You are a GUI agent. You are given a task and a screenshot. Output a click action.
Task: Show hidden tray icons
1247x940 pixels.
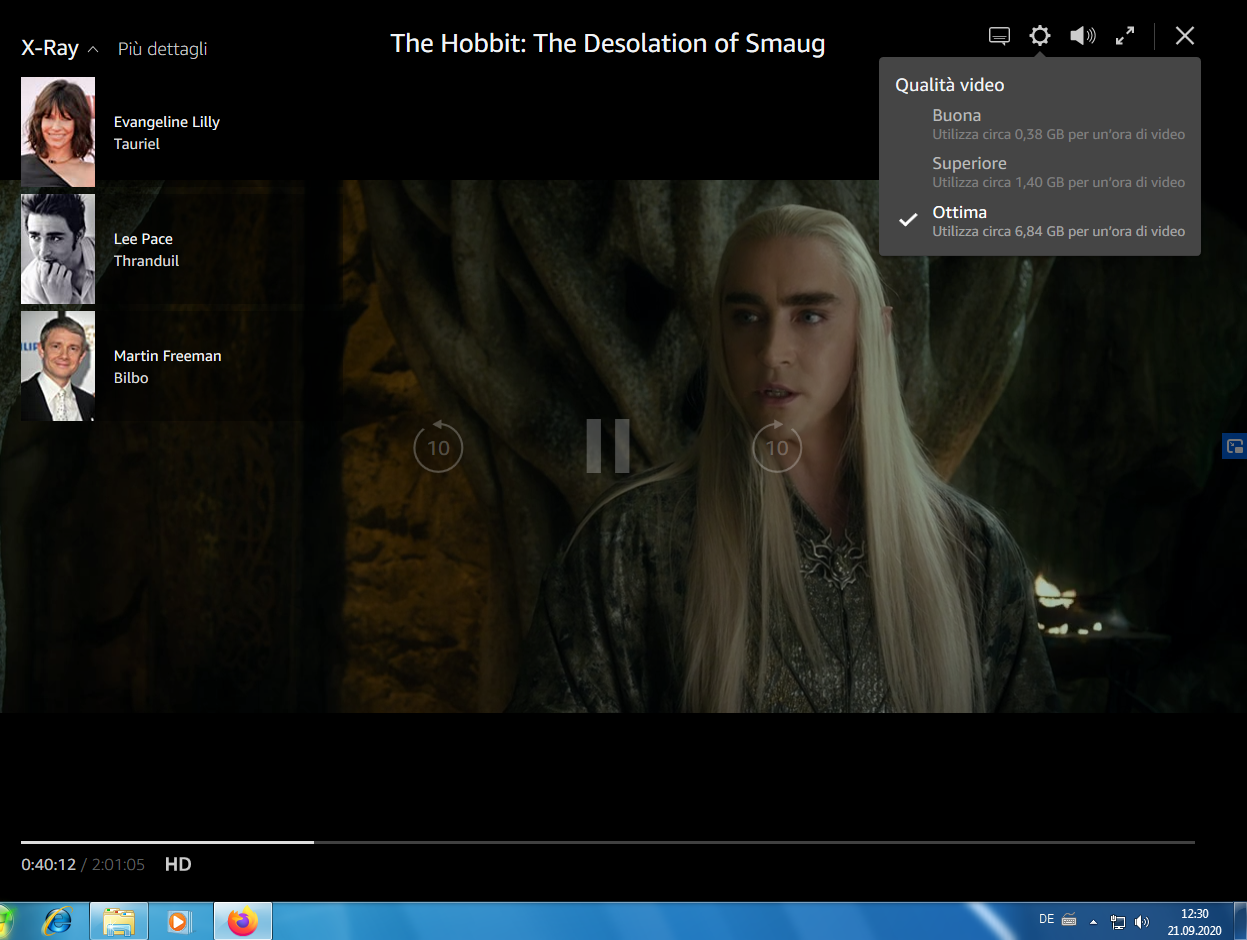pyautogui.click(x=1093, y=921)
